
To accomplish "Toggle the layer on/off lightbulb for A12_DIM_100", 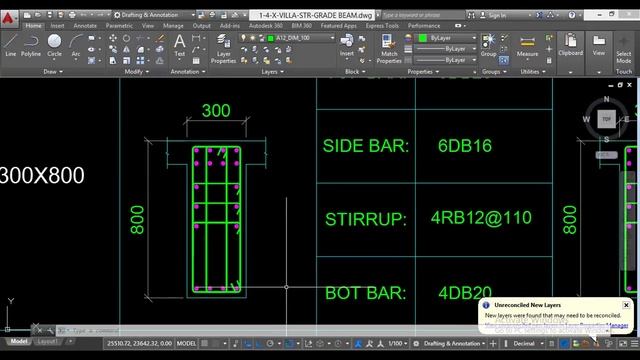I will click(x=243, y=38).
